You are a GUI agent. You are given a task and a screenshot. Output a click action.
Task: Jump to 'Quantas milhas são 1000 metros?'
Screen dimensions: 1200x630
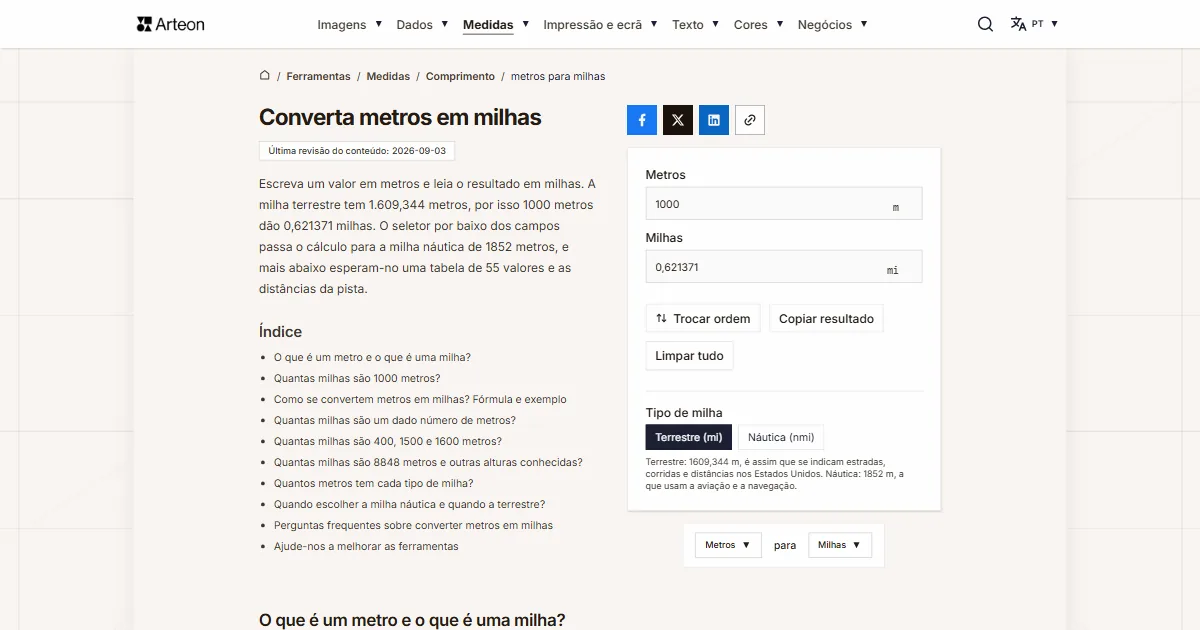[357, 378]
